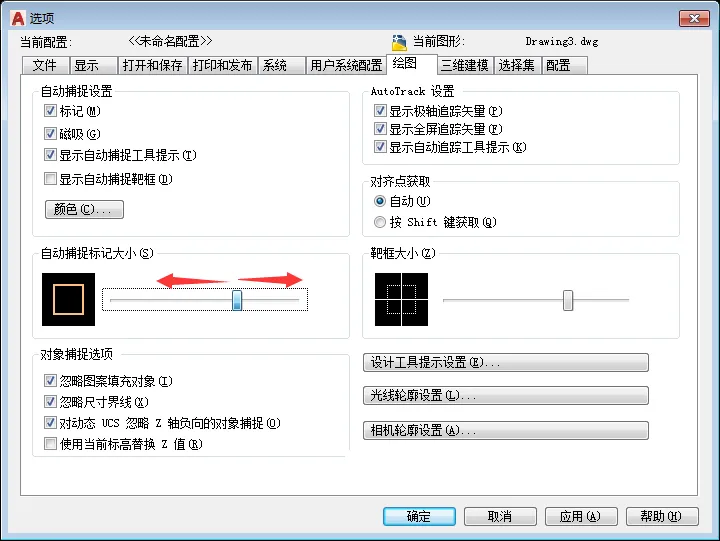Toggle the 标记(M) checkbox
The width and height of the screenshot is (720, 541).
click(x=50, y=111)
